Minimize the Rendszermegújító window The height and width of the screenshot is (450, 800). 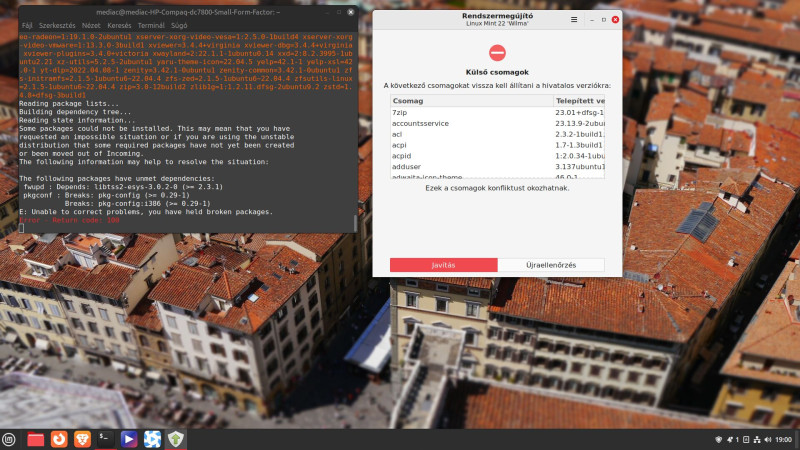pos(592,19)
